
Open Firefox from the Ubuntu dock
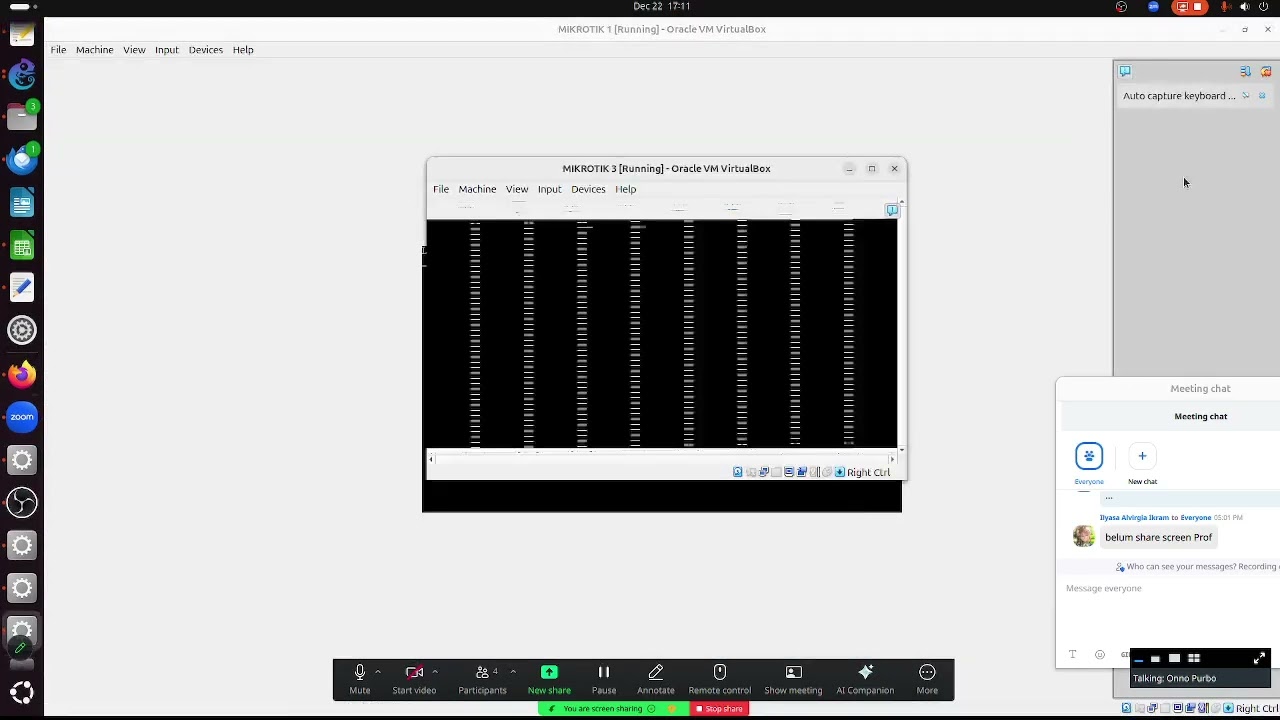[x=22, y=374]
